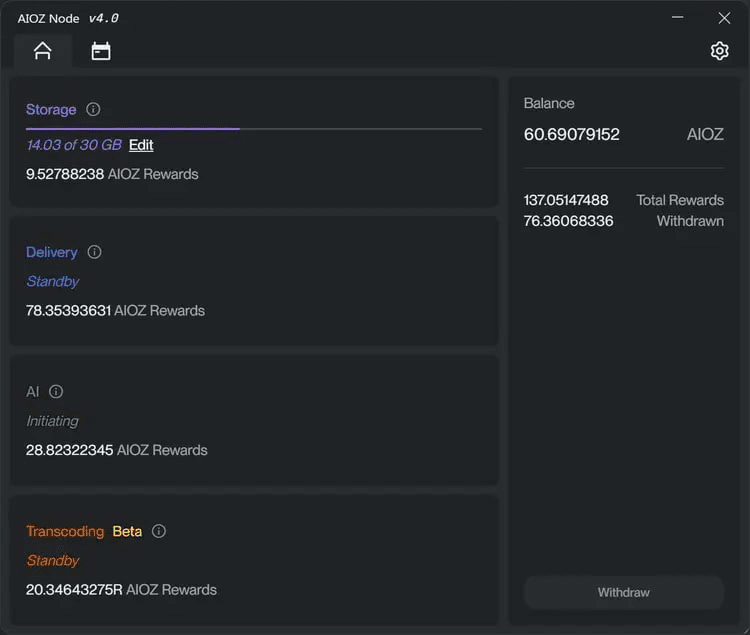The width and height of the screenshot is (750, 635).
Task: Open the Home tab icon
Action: 43,51
